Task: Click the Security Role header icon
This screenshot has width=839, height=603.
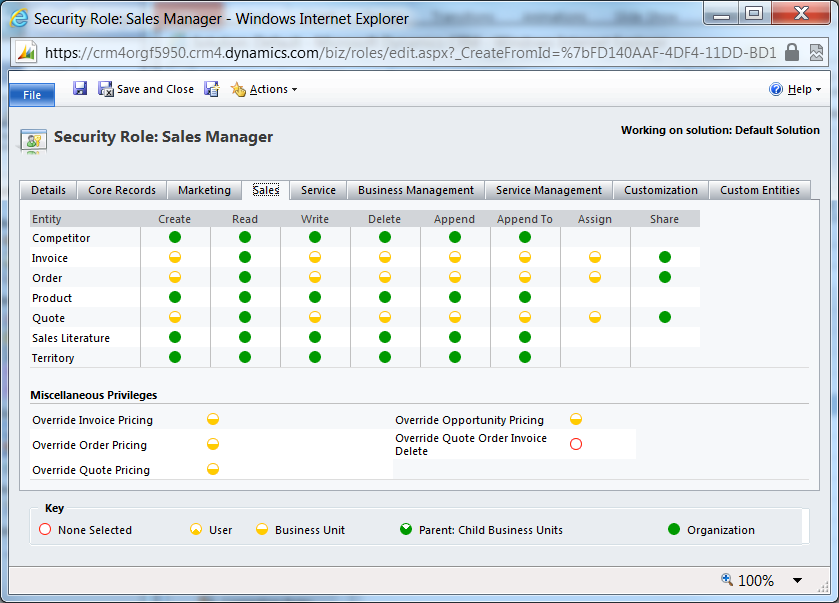Action: tap(33, 141)
